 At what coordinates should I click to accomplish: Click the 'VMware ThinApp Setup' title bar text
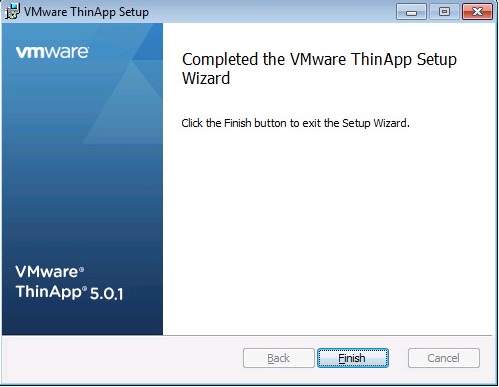[x=86, y=12]
